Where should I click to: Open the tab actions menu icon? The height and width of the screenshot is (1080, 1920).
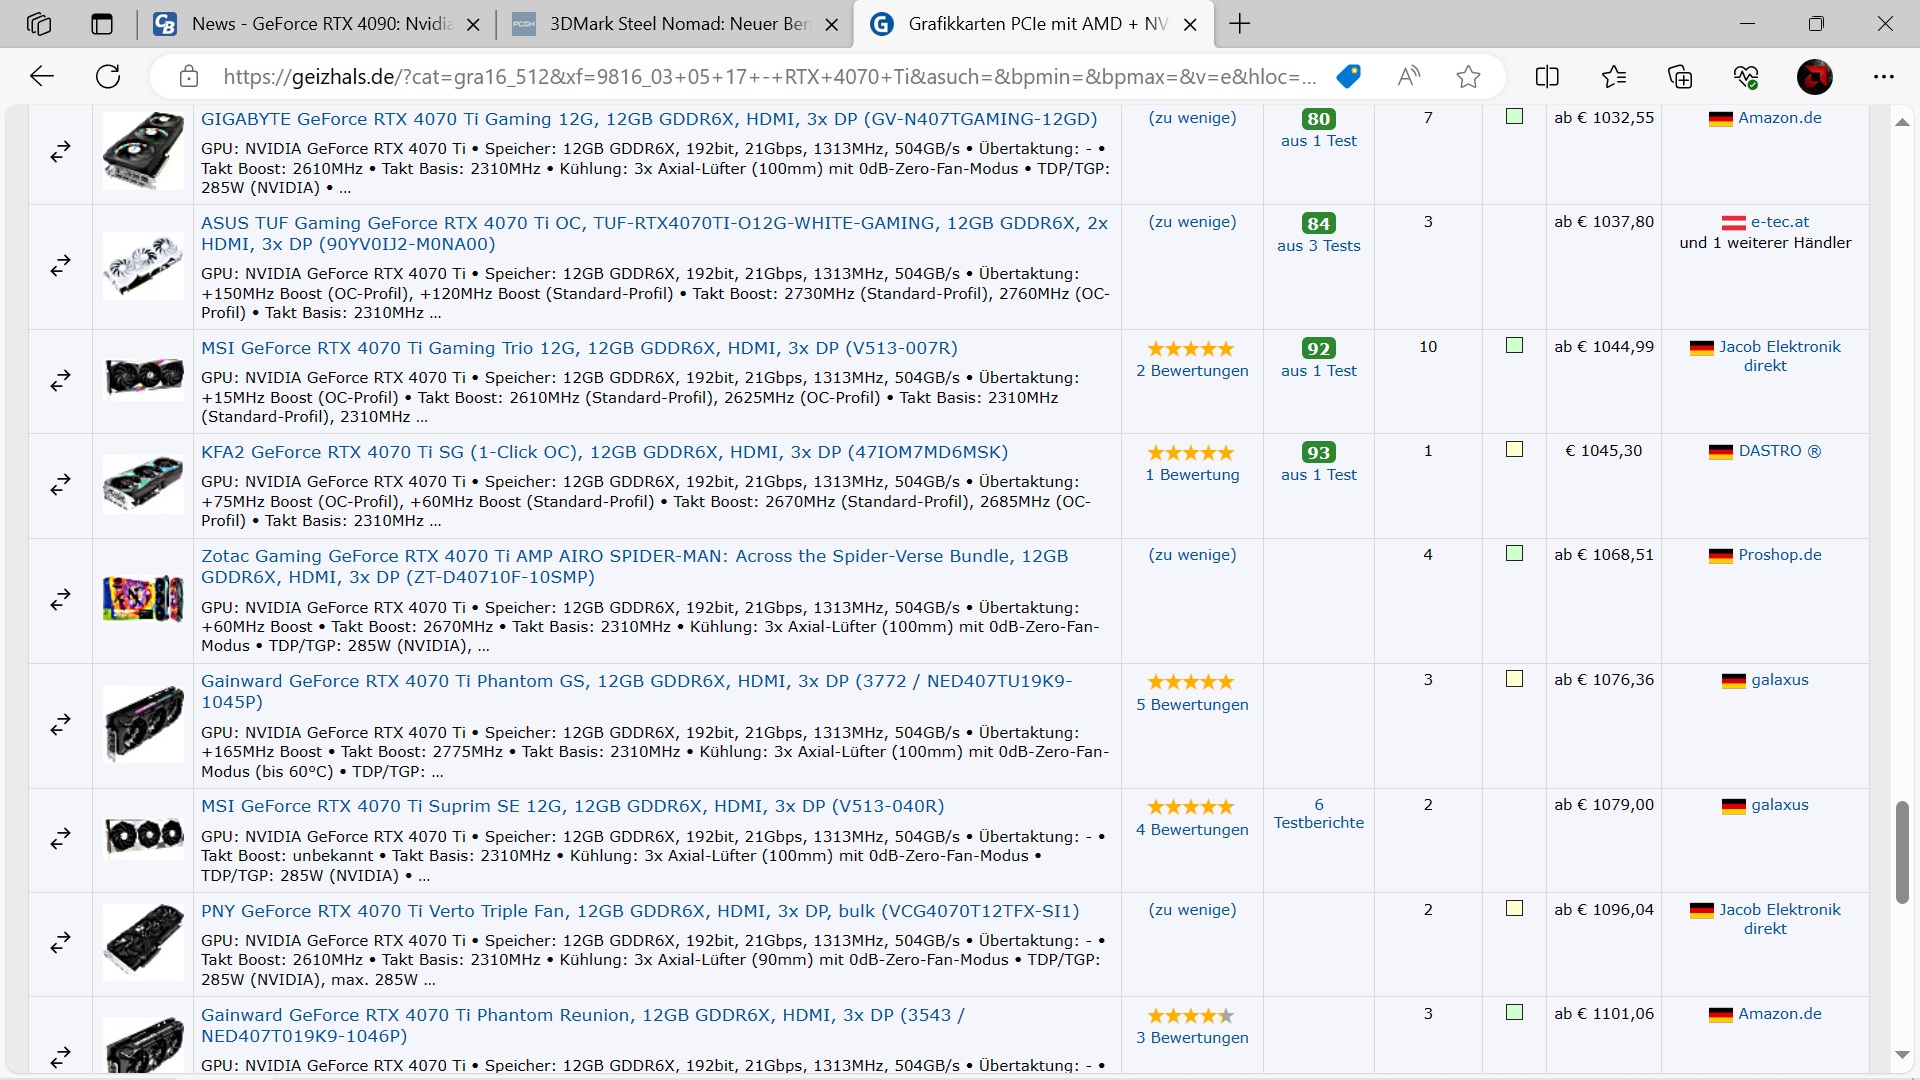102,24
